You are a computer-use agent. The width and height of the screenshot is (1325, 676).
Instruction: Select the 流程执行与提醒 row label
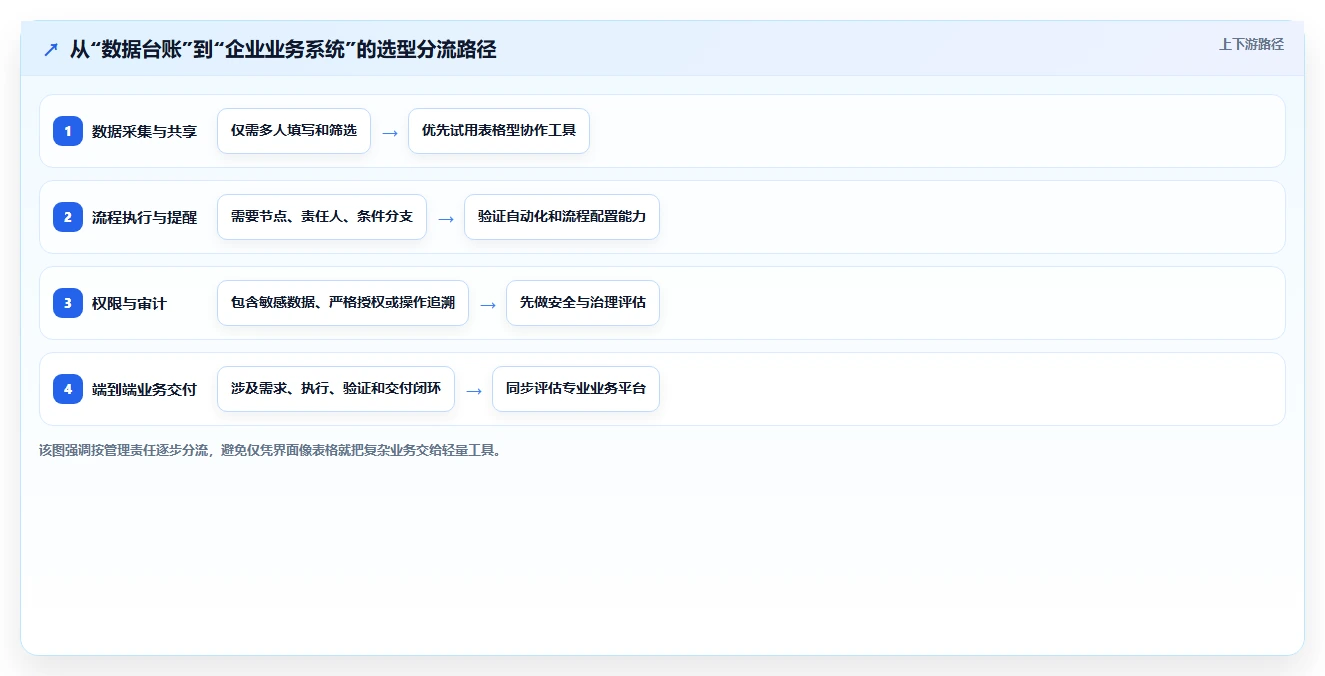coord(144,217)
